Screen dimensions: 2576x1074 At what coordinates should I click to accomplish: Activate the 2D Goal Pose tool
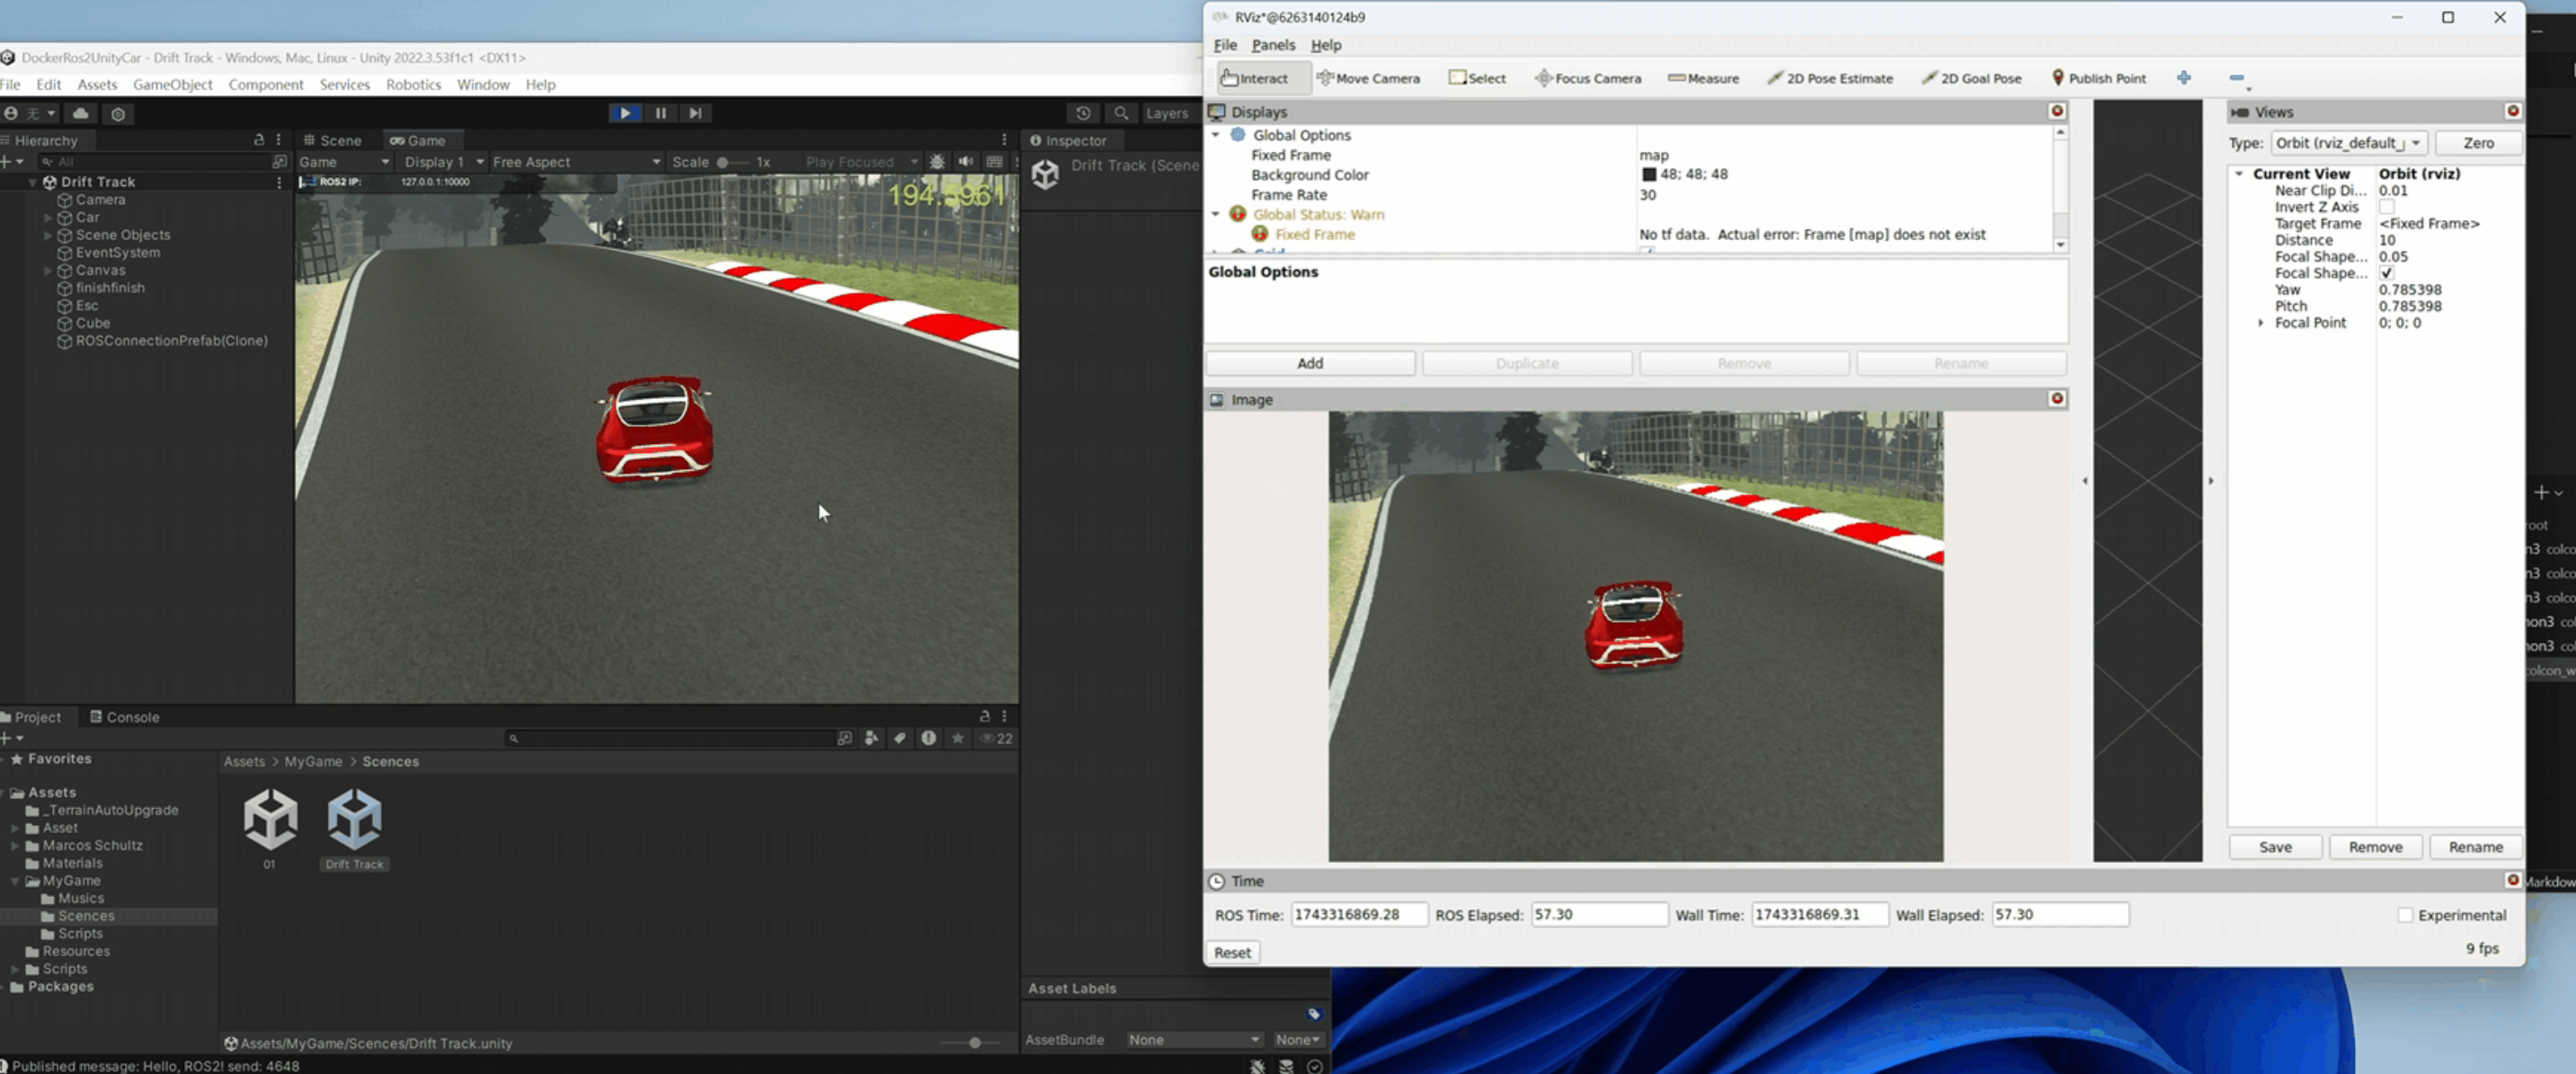click(1972, 78)
